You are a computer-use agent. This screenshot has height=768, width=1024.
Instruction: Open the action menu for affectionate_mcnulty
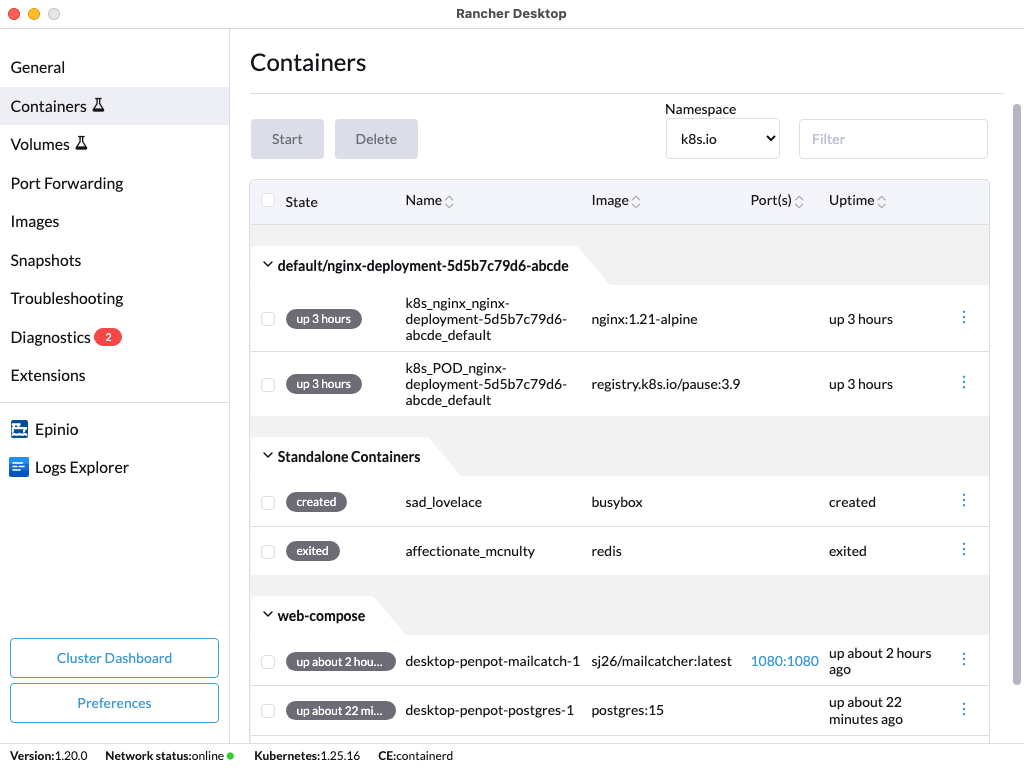pos(964,549)
